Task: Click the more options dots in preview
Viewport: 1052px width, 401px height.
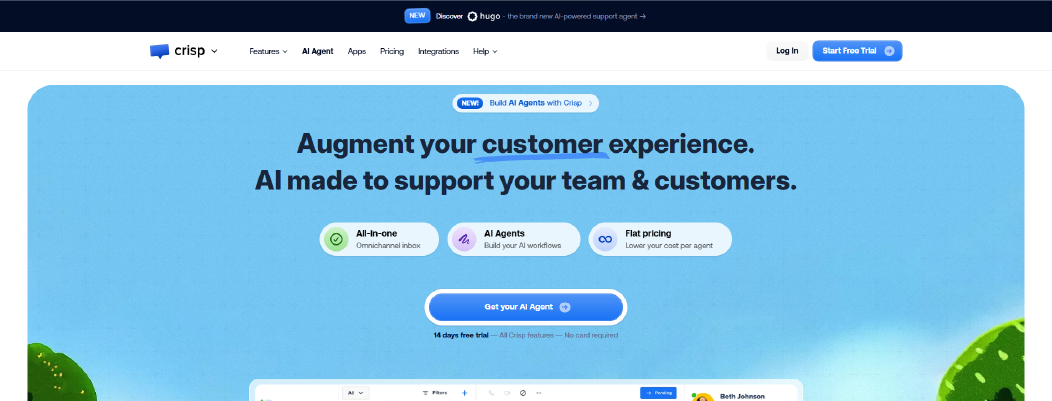Action: (x=538, y=393)
